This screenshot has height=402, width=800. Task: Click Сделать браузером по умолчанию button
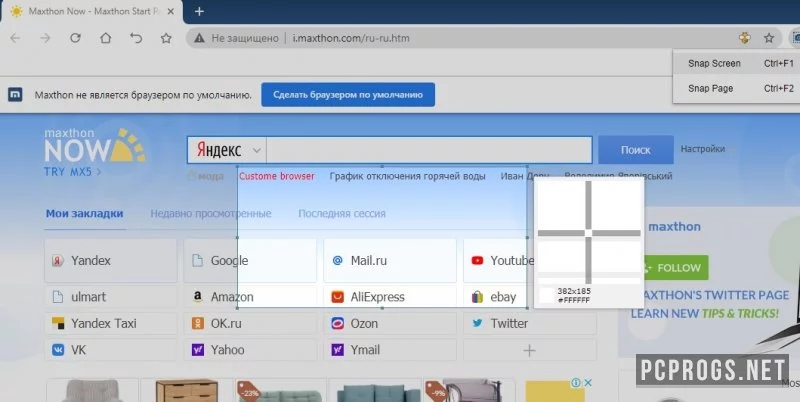pos(348,95)
